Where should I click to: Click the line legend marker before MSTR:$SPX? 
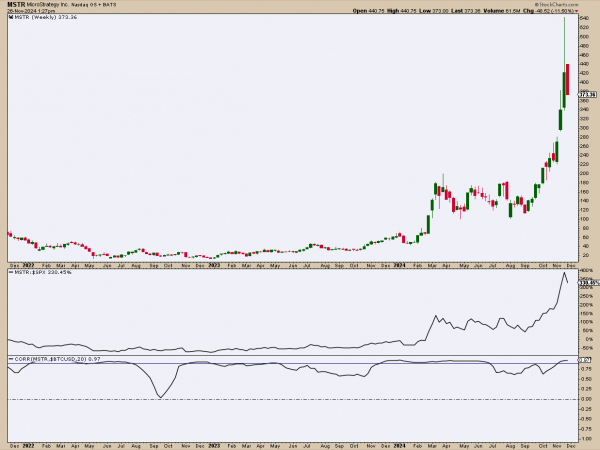pyautogui.click(x=11, y=272)
